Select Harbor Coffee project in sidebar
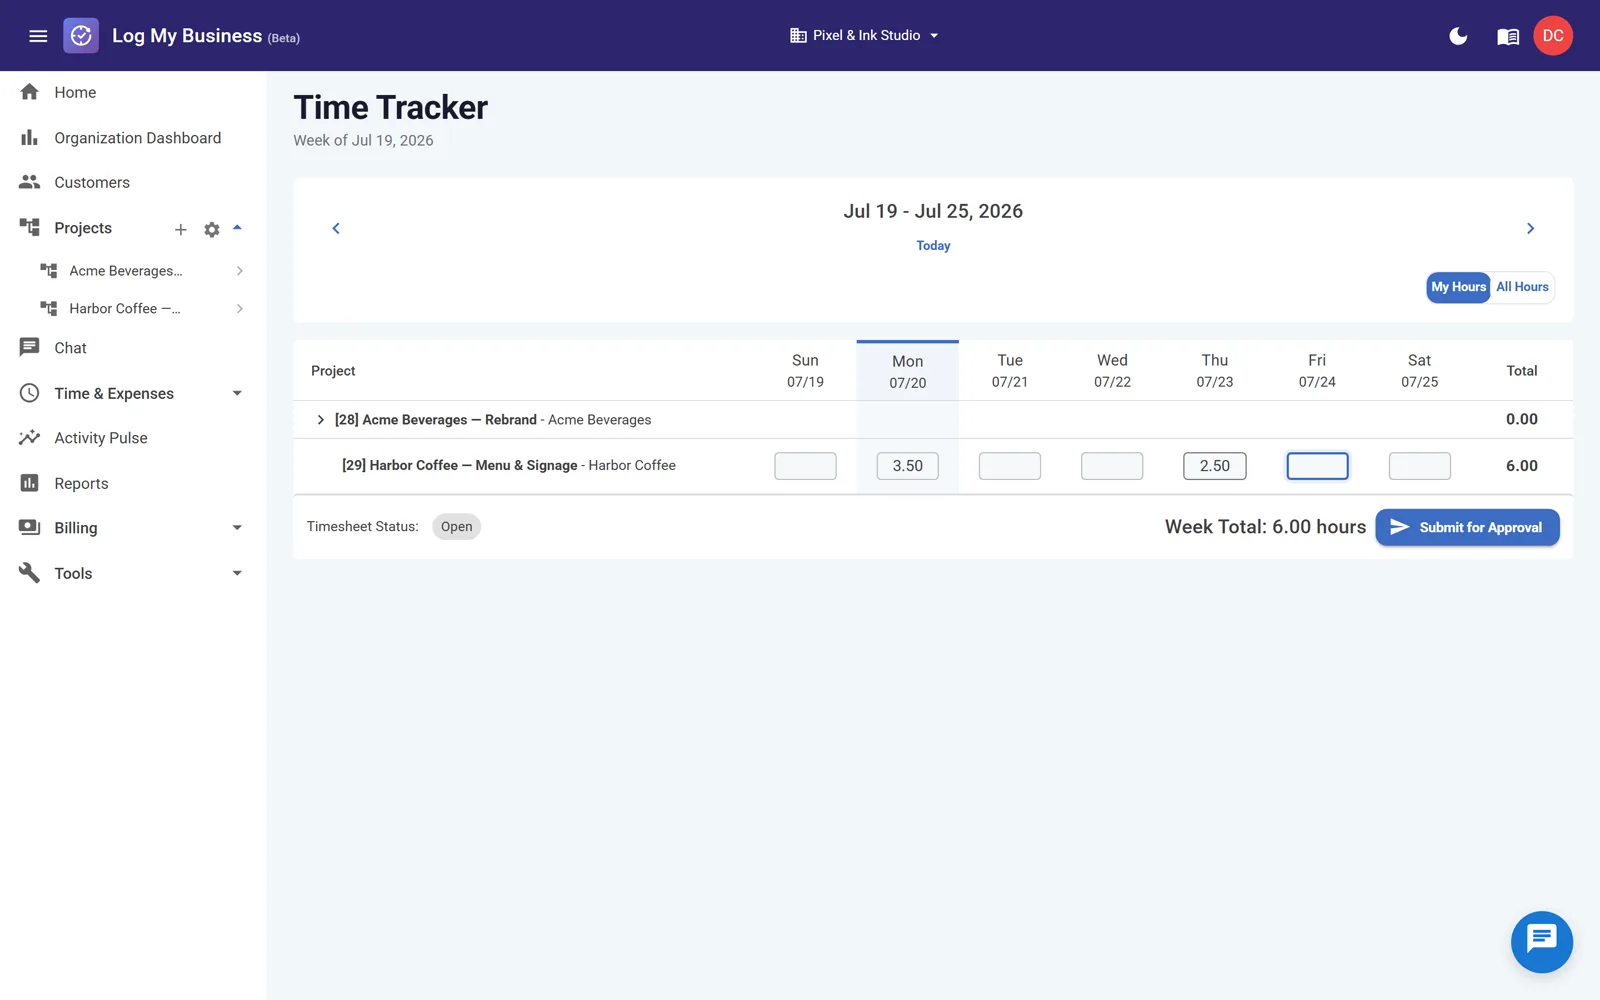 (x=125, y=309)
